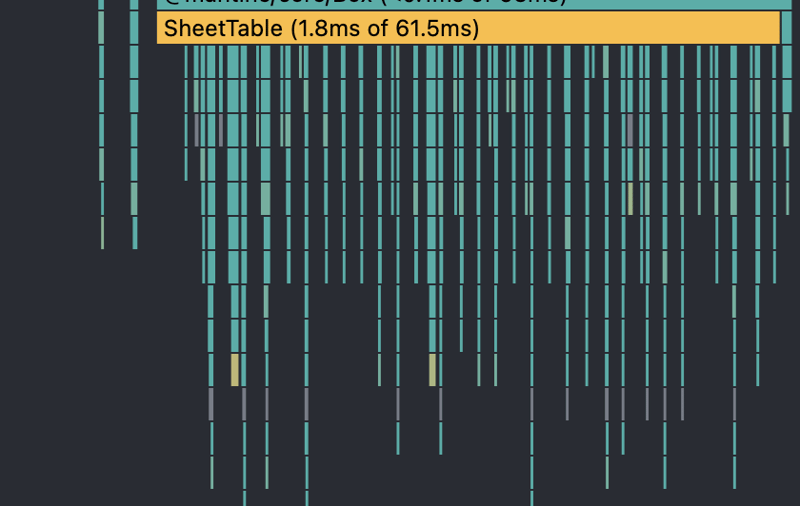
Task: Click second narrow bar left of SheetTable
Action: (x=134, y=28)
